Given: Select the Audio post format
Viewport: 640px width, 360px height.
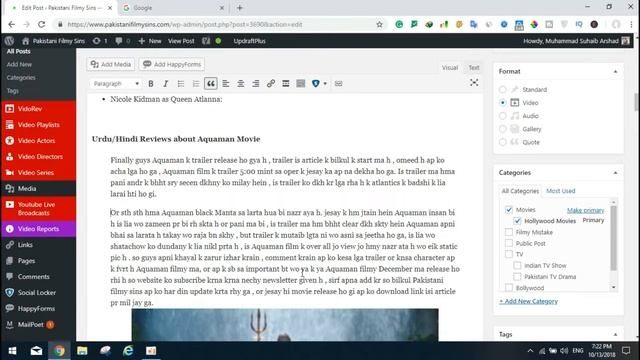Looking at the screenshot, I should (503, 116).
